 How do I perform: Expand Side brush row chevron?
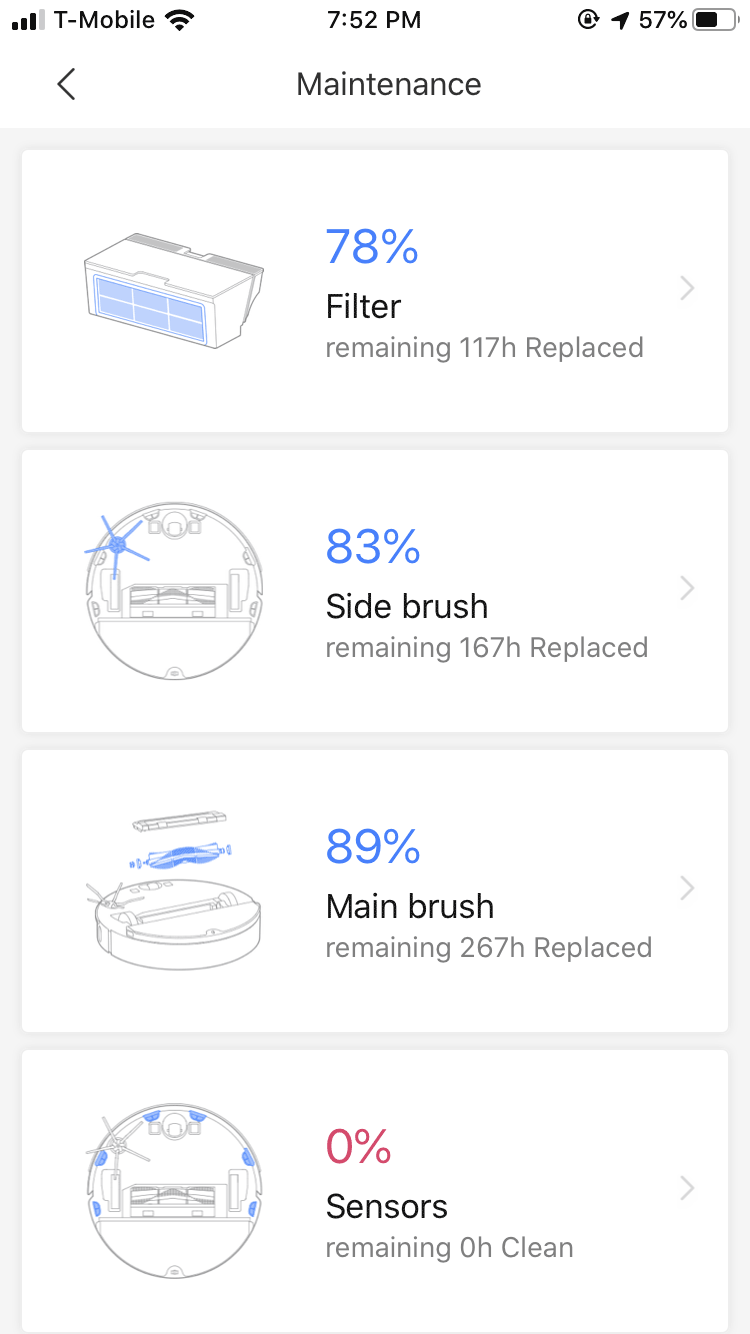pos(687,589)
